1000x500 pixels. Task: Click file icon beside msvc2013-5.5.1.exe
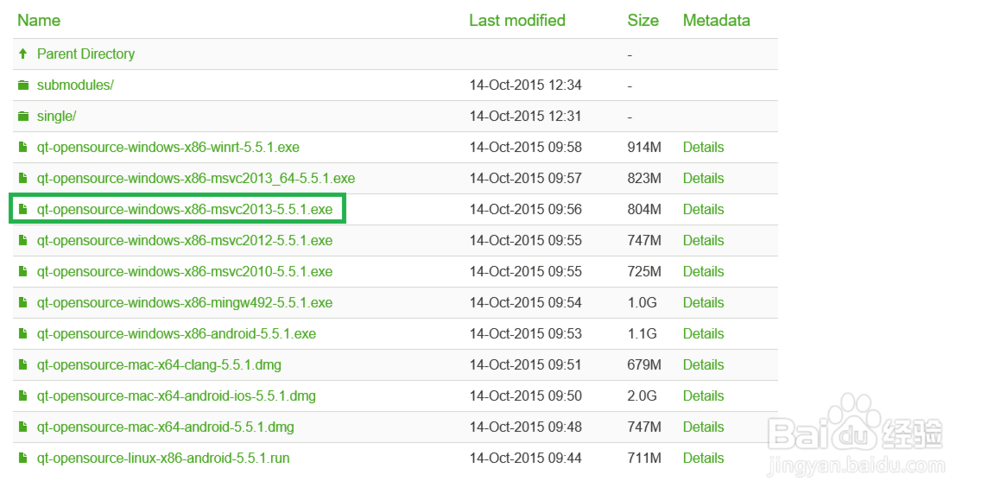click(23, 210)
